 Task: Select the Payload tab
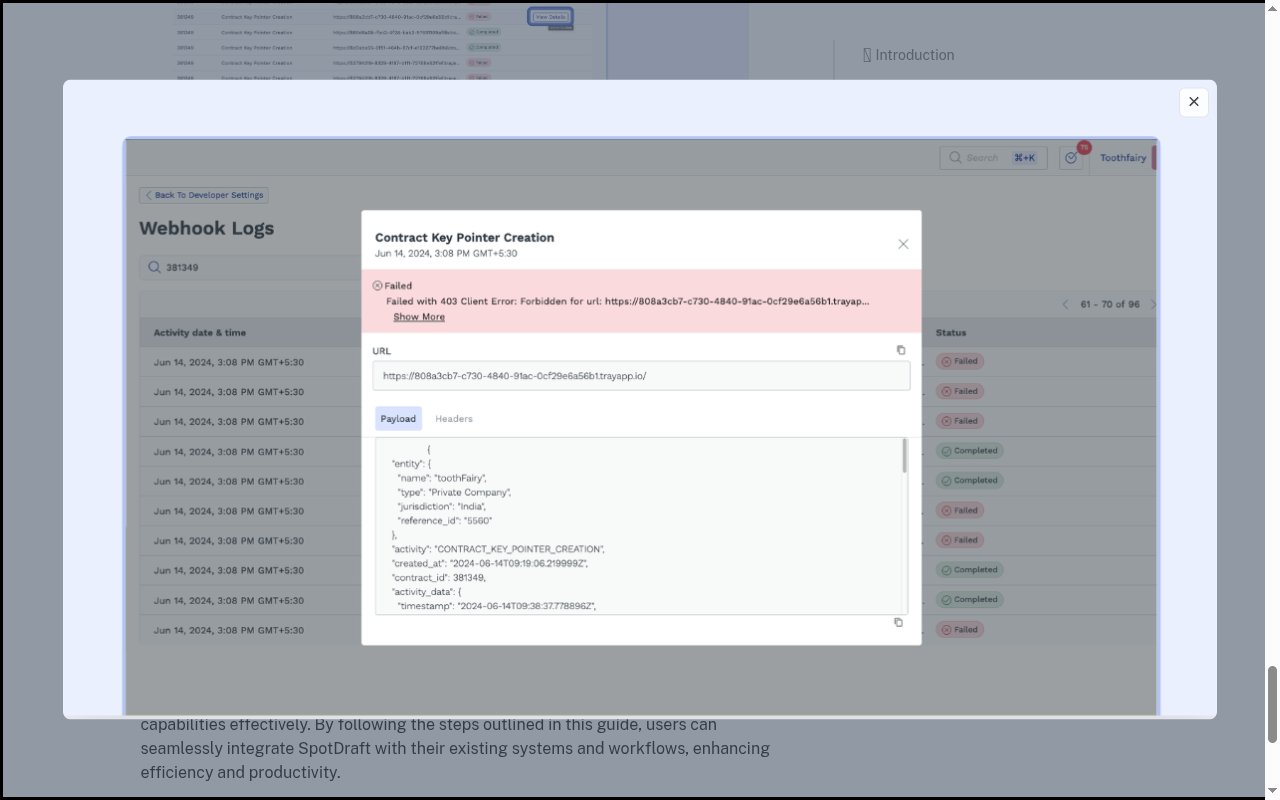click(x=398, y=419)
